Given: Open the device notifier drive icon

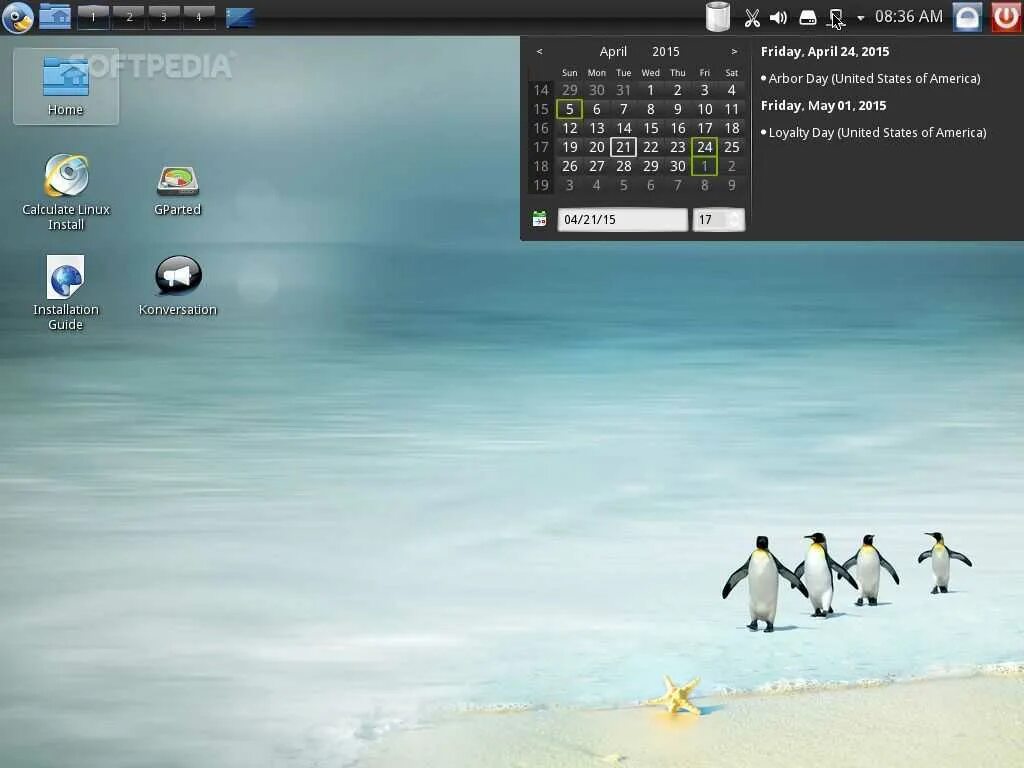Looking at the screenshot, I should point(808,18).
